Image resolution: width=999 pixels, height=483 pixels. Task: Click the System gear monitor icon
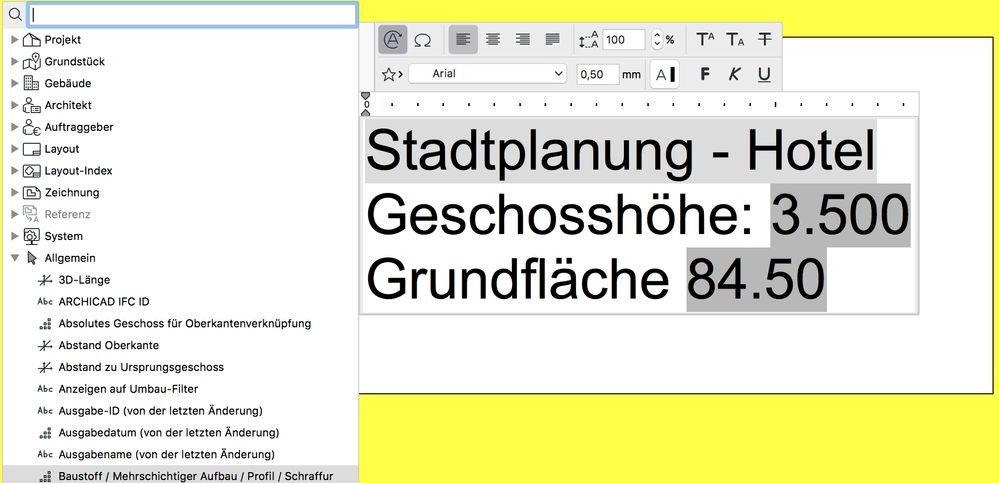[32, 236]
